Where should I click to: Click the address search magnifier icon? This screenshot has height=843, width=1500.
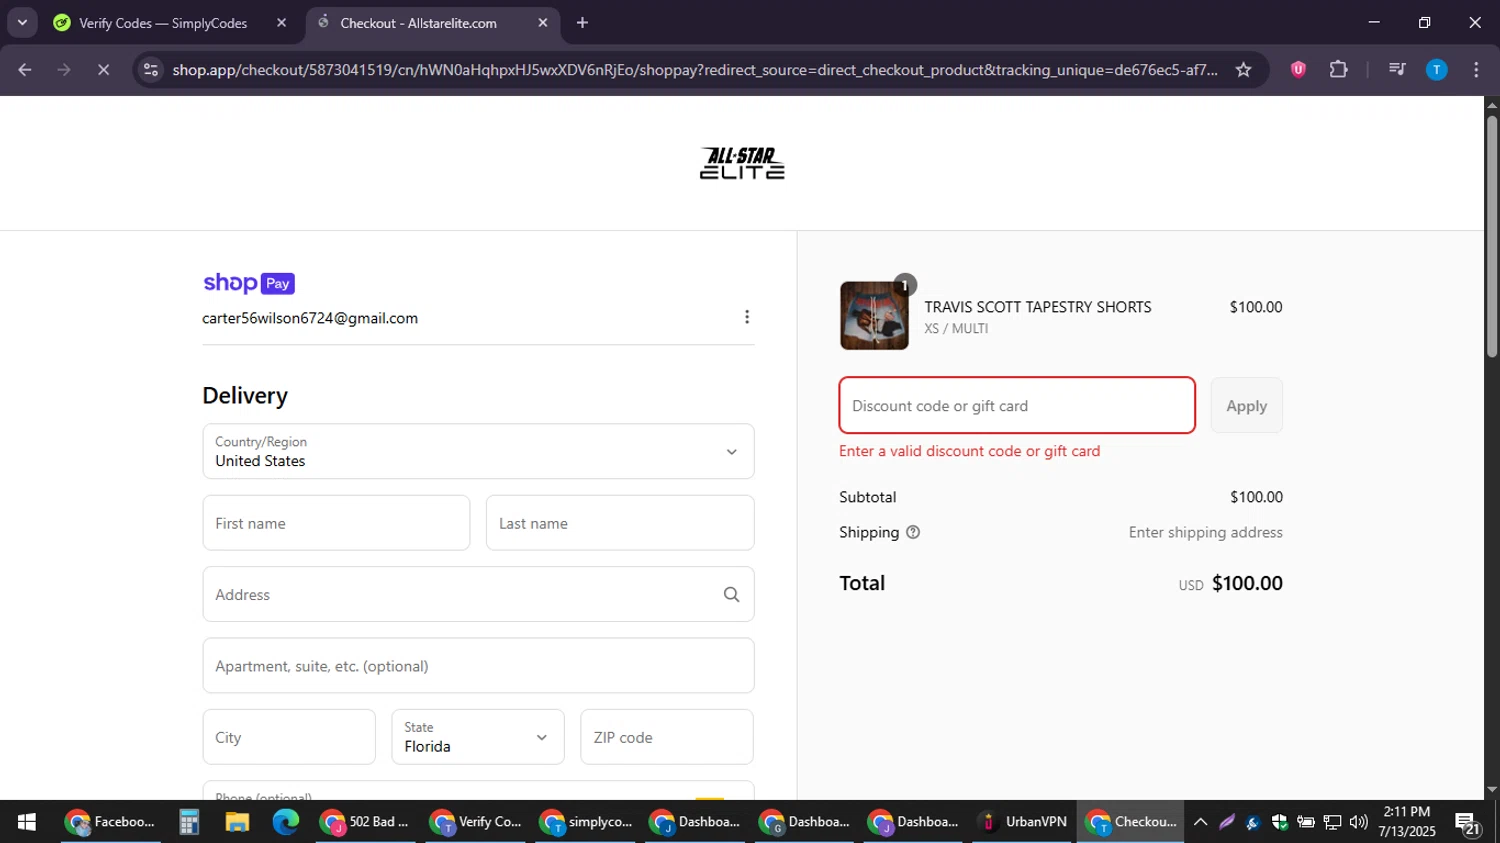[731, 595]
